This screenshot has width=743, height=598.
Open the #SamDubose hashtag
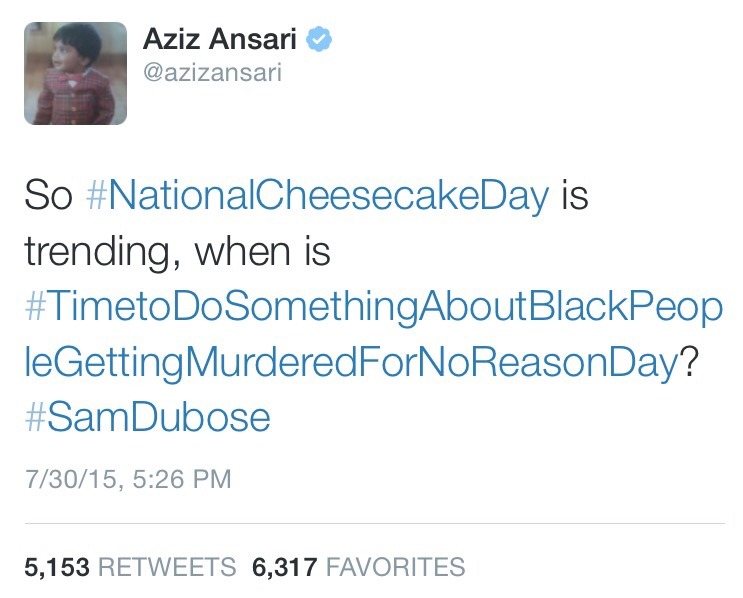pos(147,416)
